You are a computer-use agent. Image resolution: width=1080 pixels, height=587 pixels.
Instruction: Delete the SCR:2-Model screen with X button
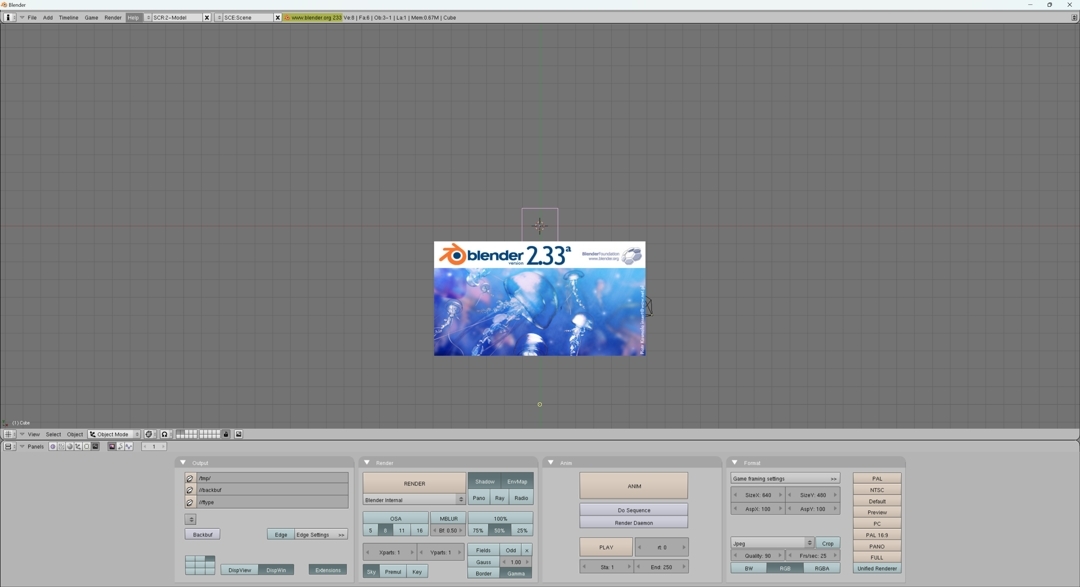point(207,17)
